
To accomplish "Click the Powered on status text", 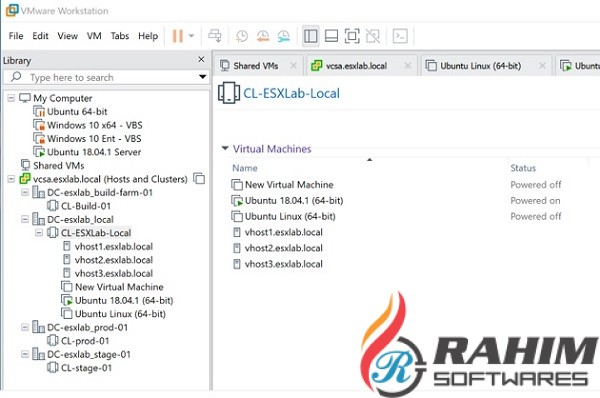I will [535, 201].
